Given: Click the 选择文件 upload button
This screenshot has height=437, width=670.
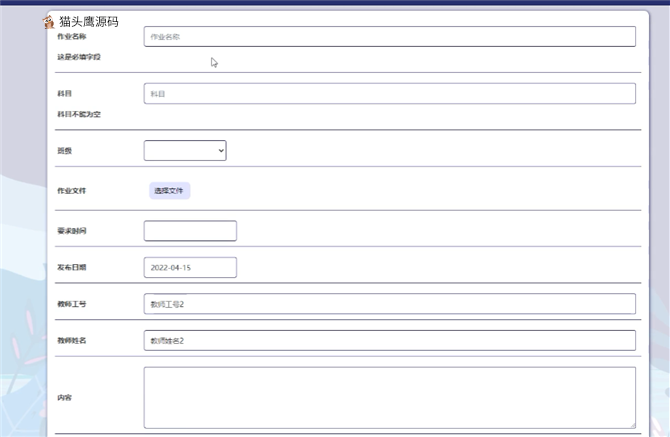Looking at the screenshot, I should click(x=170, y=191).
